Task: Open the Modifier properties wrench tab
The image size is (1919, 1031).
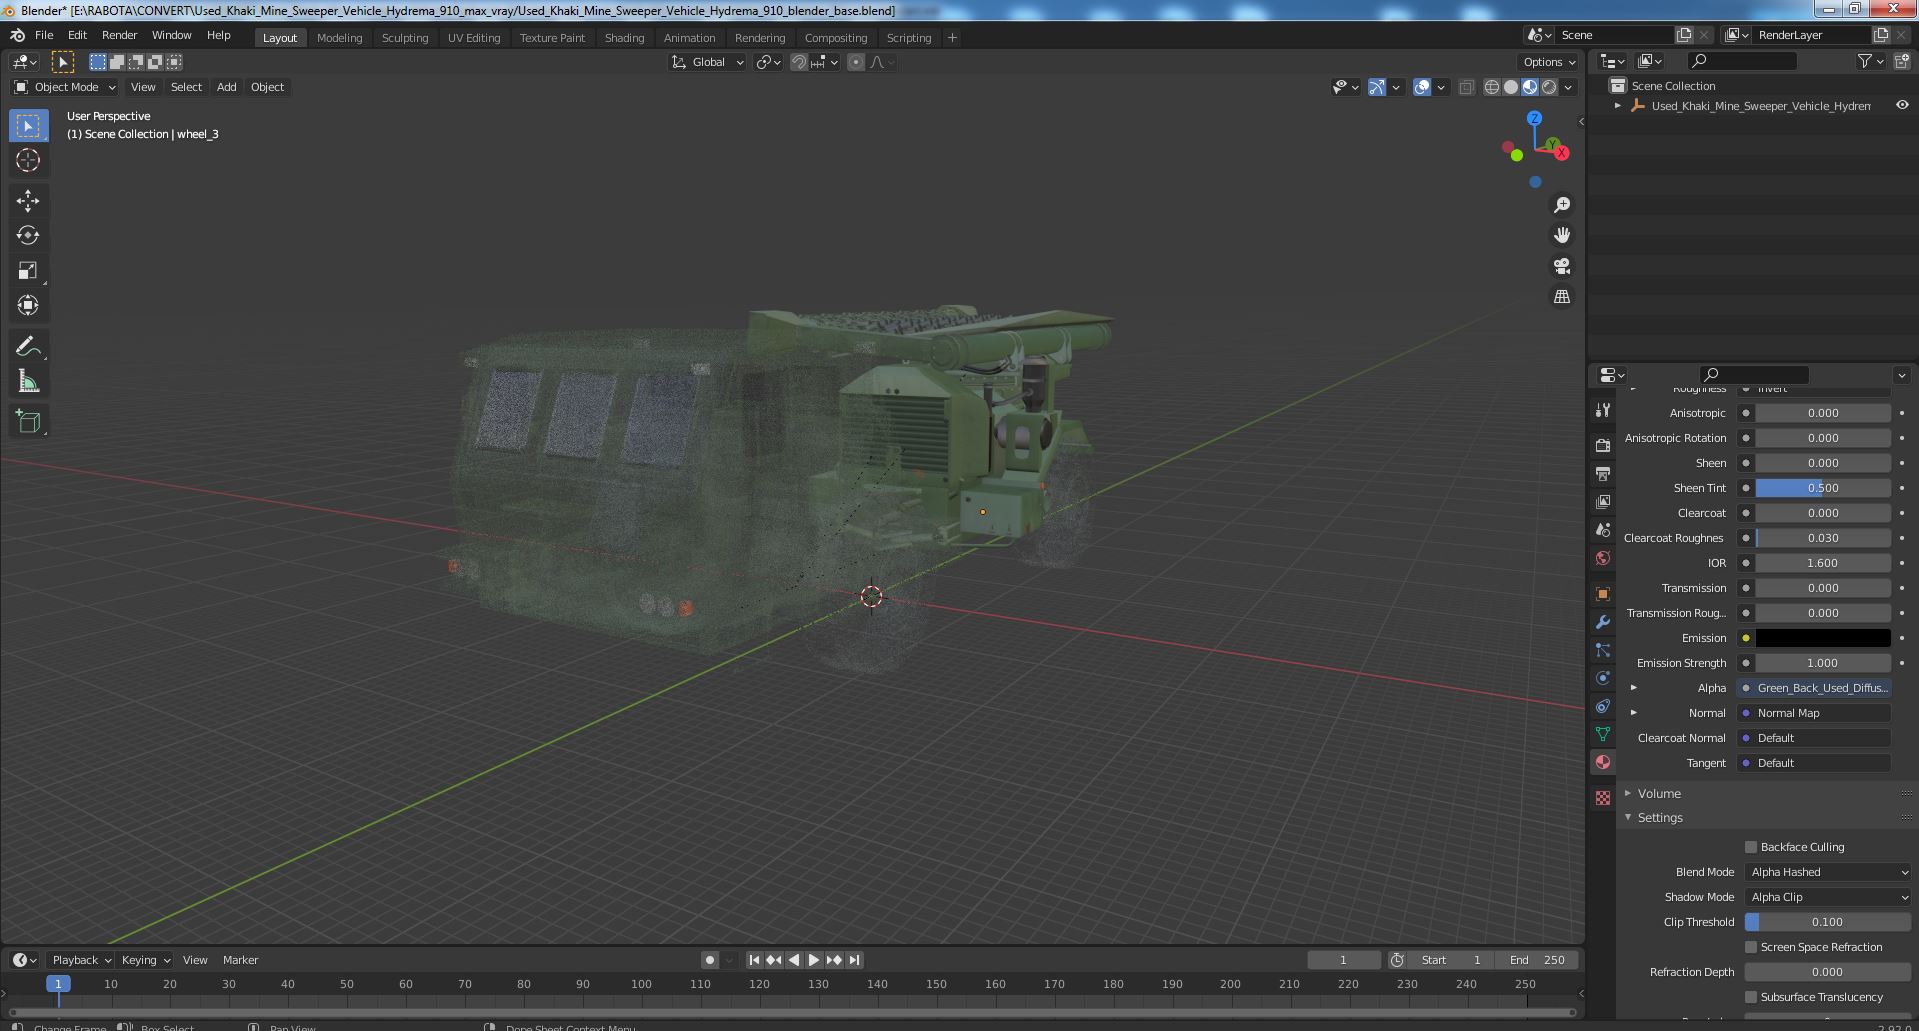Action: click(x=1603, y=622)
